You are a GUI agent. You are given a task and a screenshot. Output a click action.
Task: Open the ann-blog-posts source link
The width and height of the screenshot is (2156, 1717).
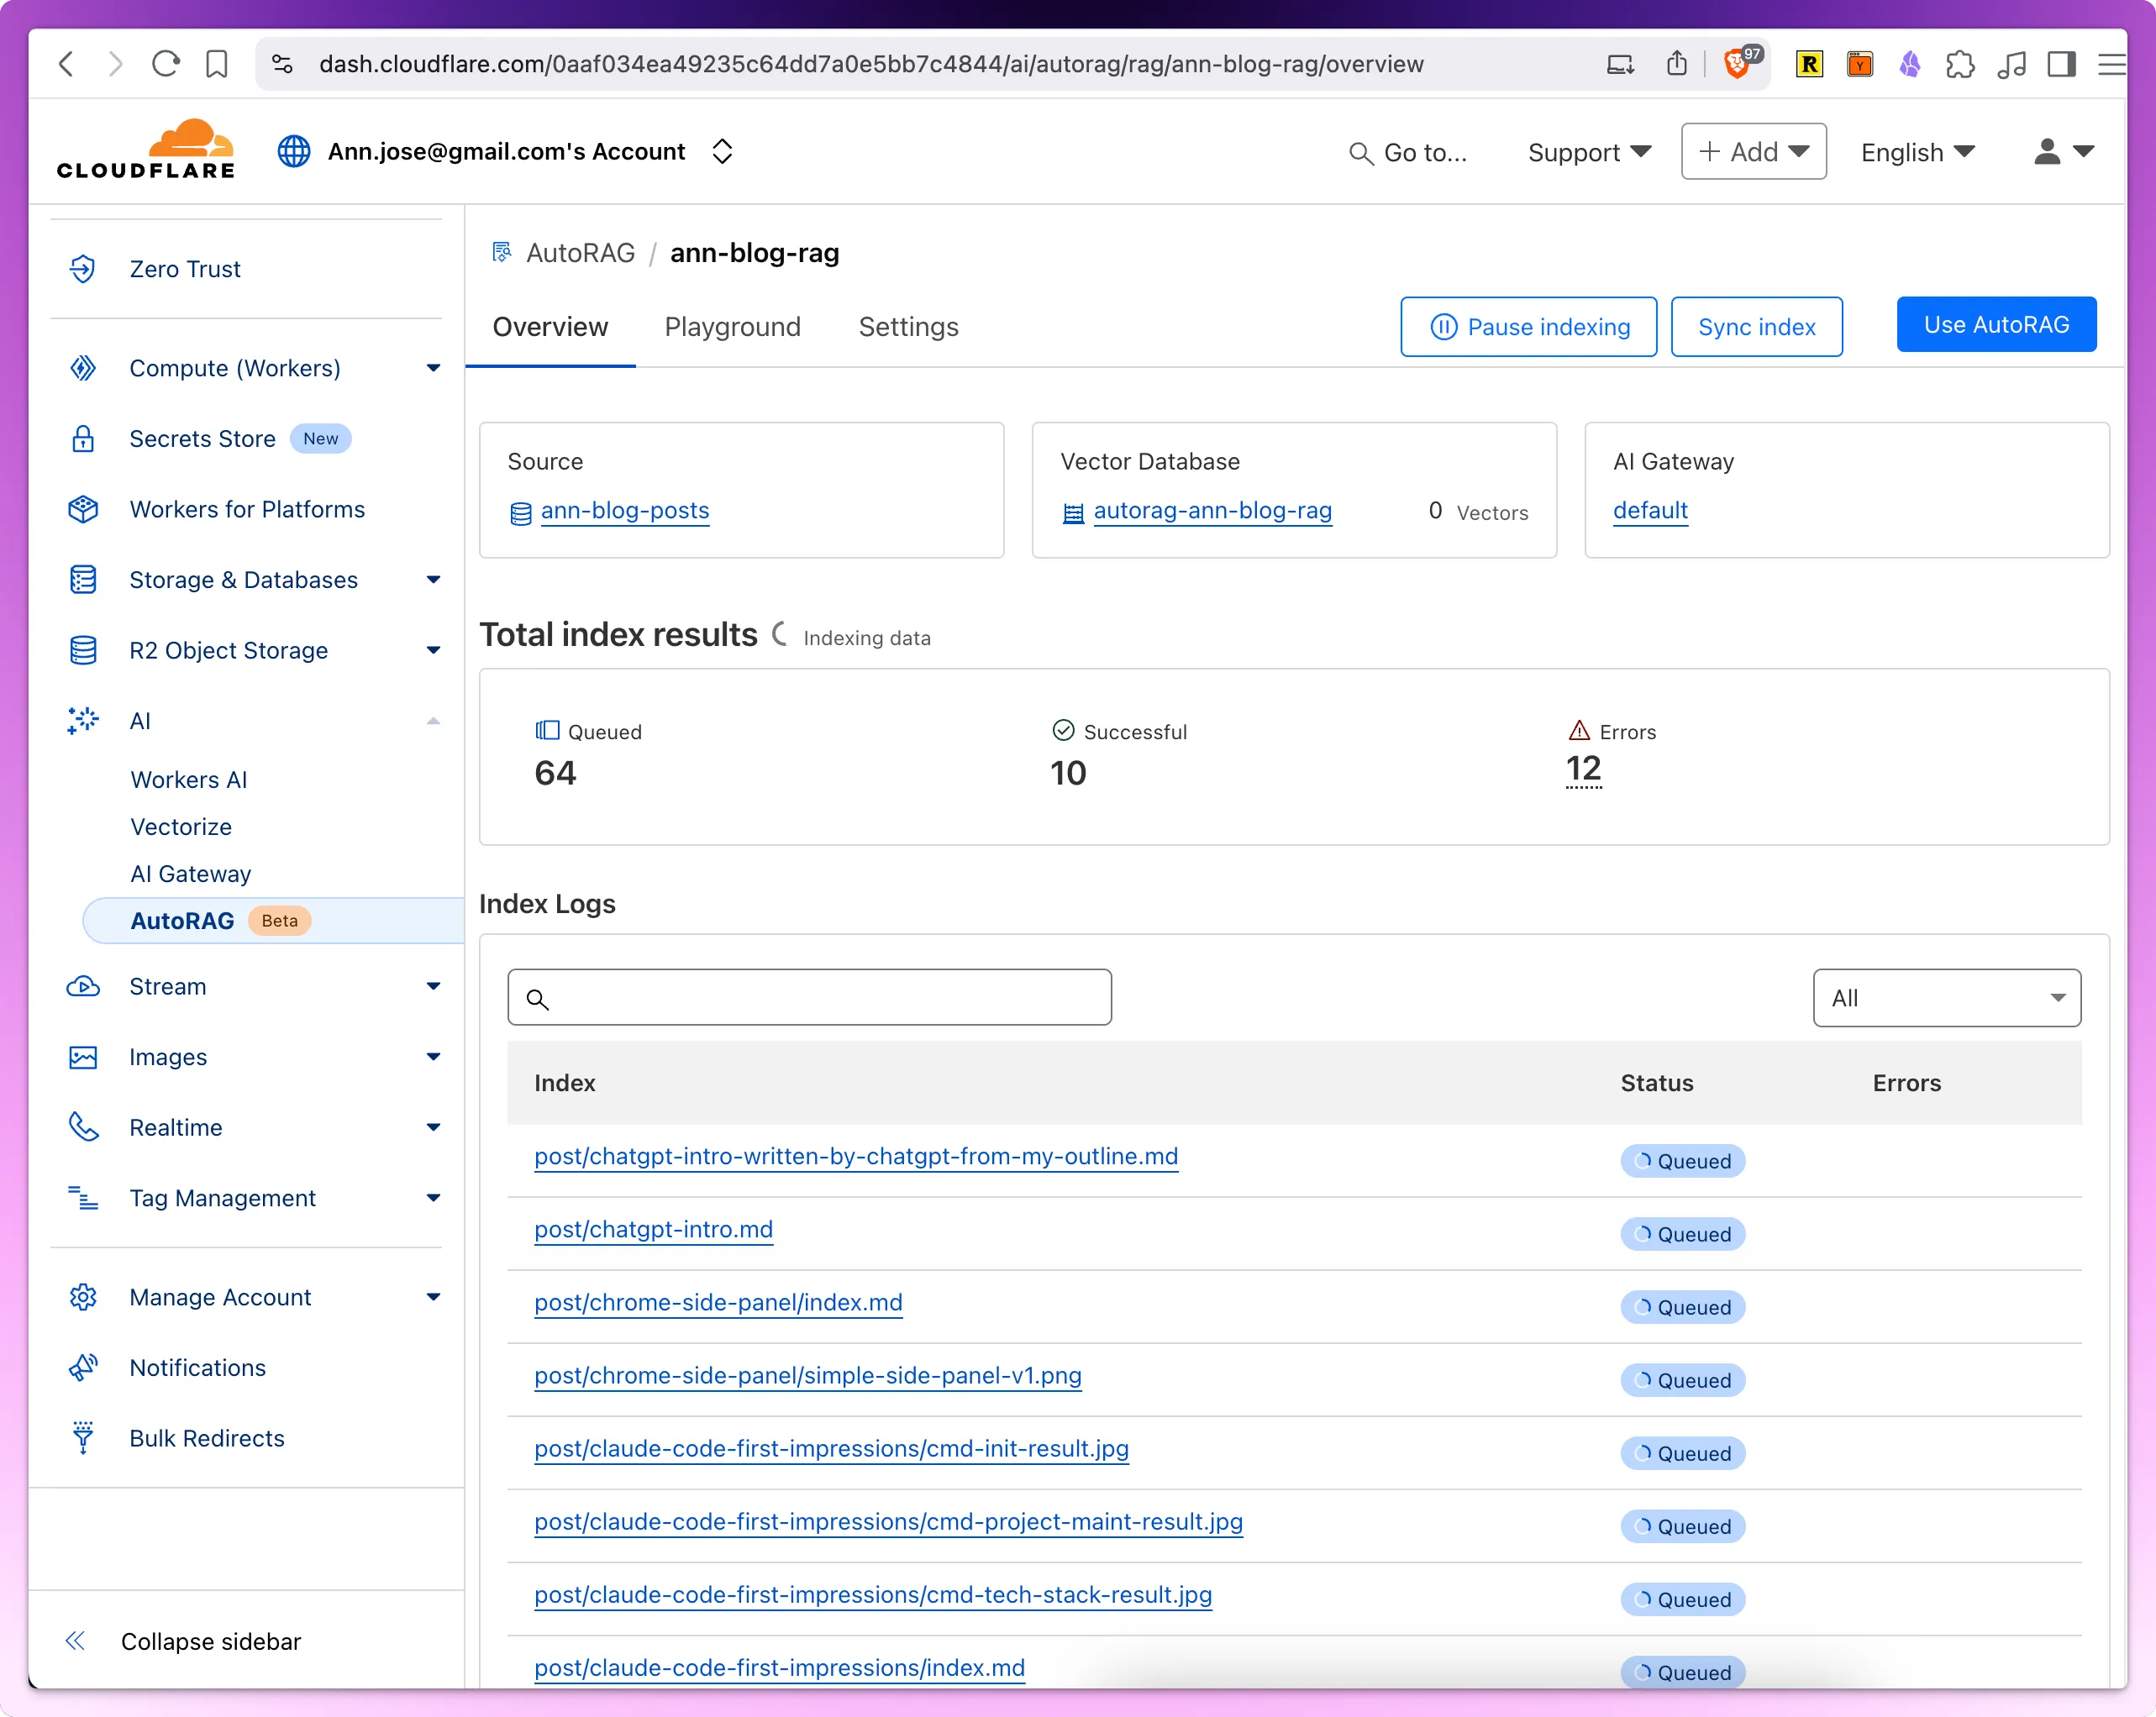(625, 511)
